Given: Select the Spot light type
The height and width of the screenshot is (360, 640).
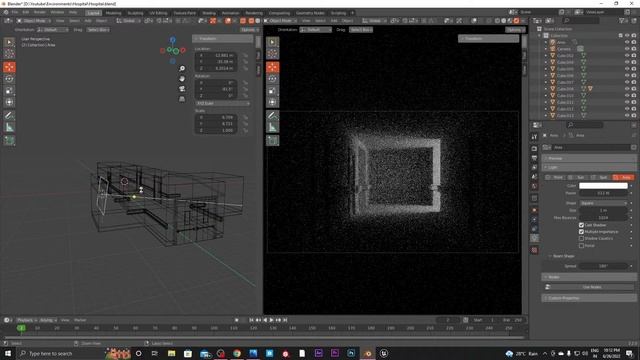Looking at the screenshot, I should (601, 177).
